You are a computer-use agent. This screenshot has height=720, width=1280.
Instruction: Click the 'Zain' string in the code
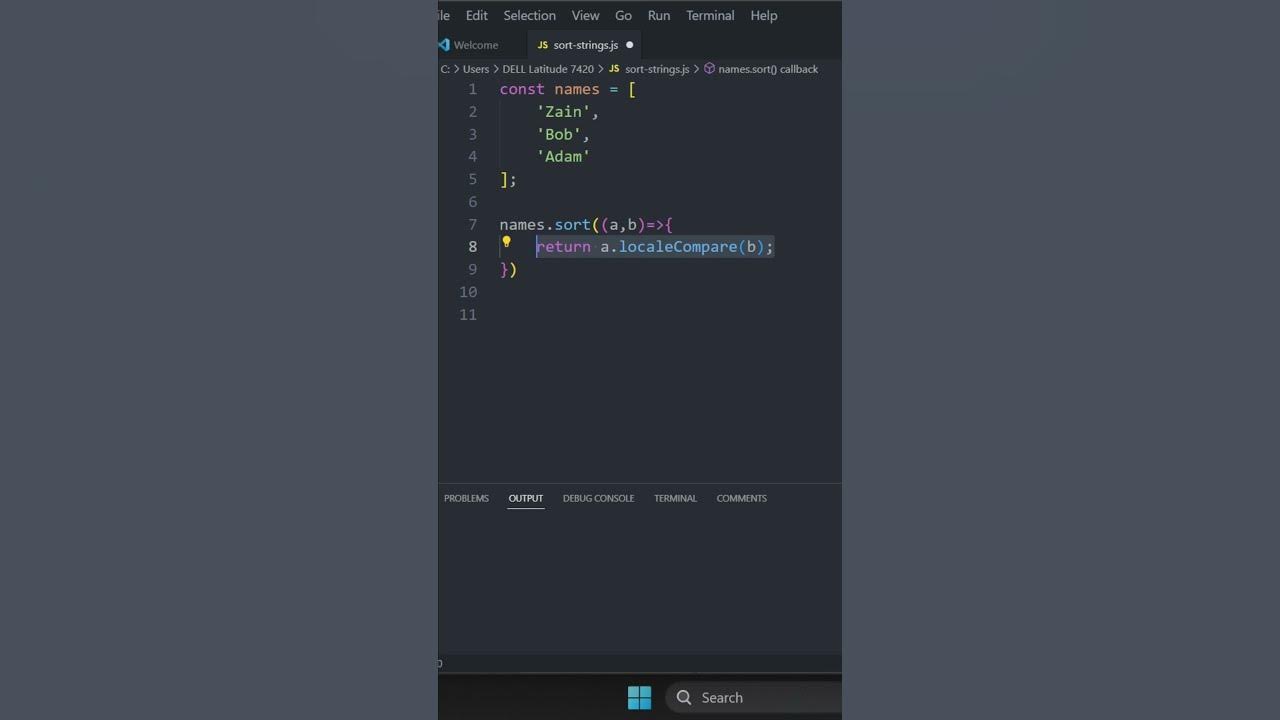pyautogui.click(x=563, y=111)
